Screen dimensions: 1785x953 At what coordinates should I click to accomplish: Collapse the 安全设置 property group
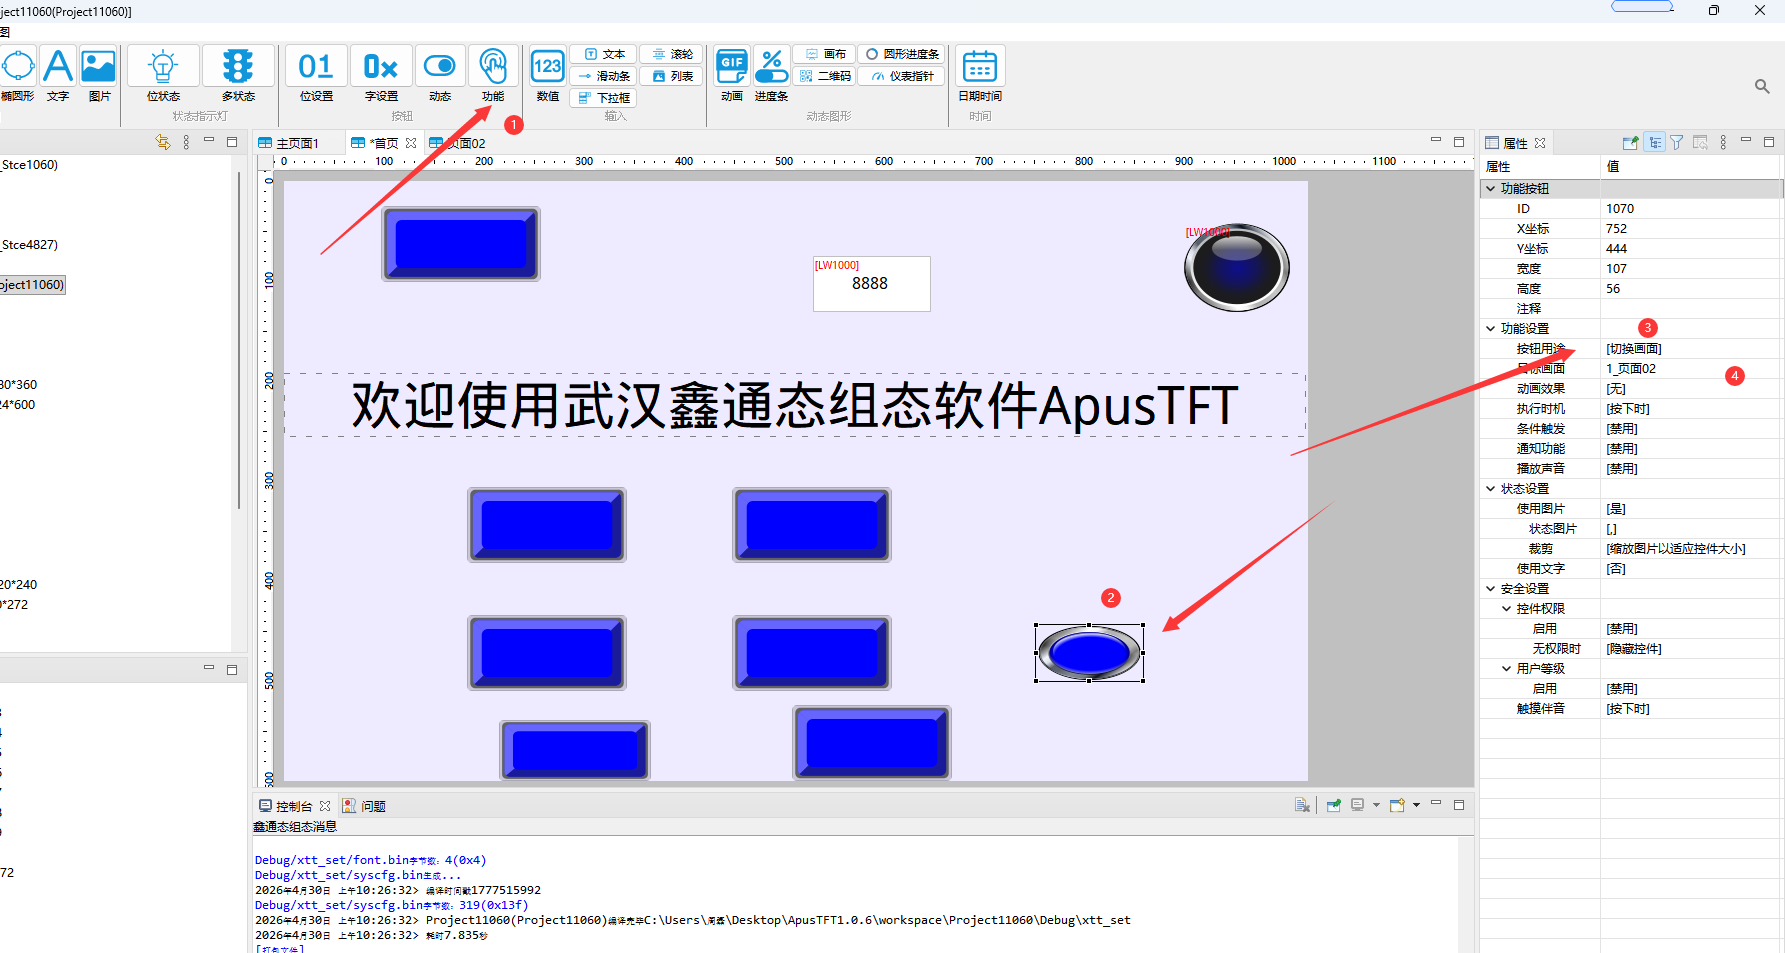(1490, 588)
